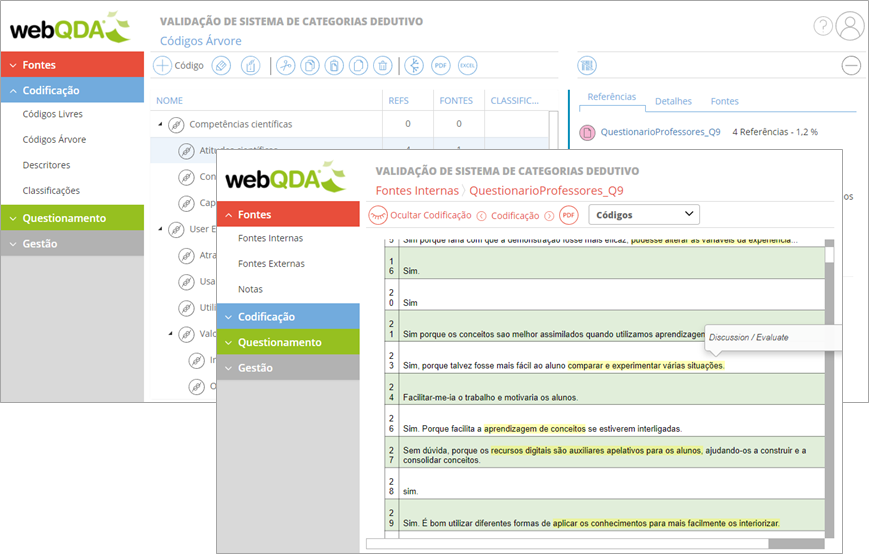Click the code icon of the highlighted Atitudes row

coord(186,150)
